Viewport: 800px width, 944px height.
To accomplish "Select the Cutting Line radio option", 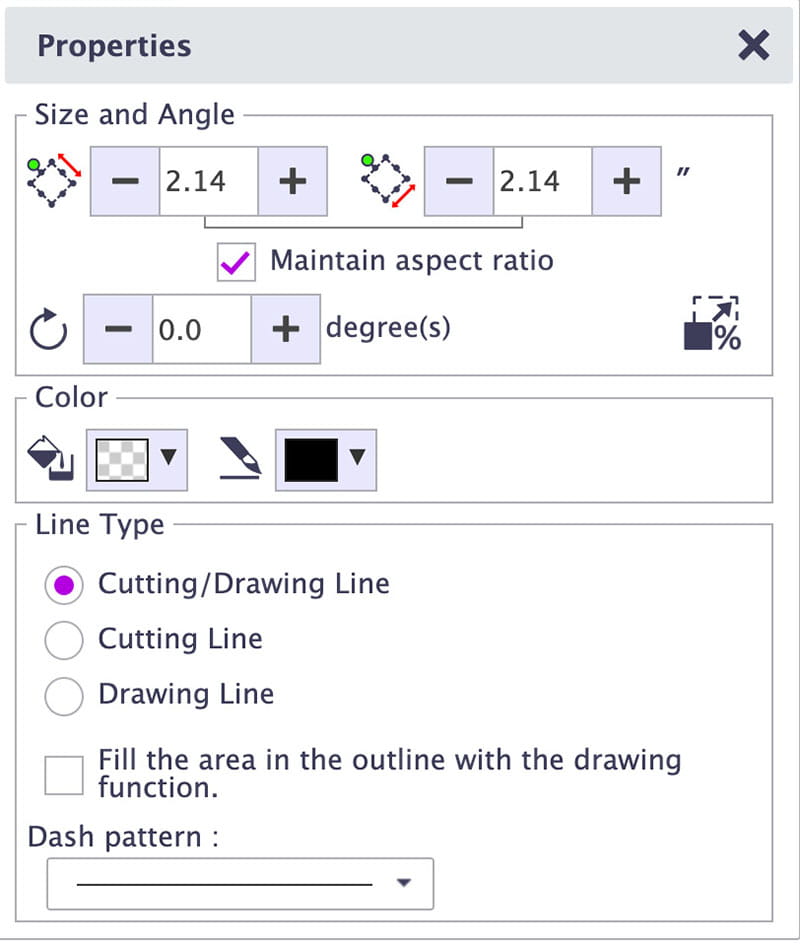I will click(x=64, y=640).
